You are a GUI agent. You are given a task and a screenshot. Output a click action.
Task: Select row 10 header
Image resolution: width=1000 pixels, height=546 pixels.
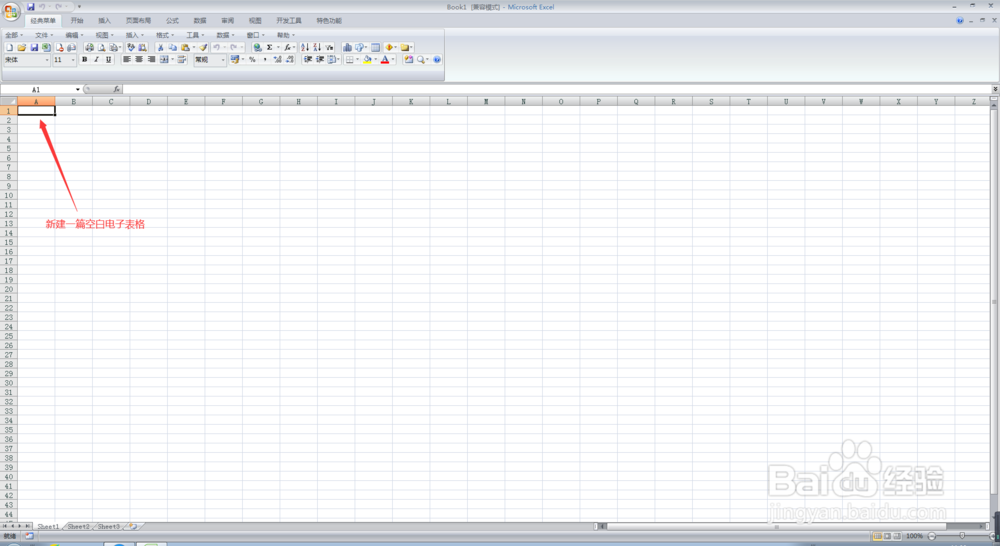(x=8, y=195)
